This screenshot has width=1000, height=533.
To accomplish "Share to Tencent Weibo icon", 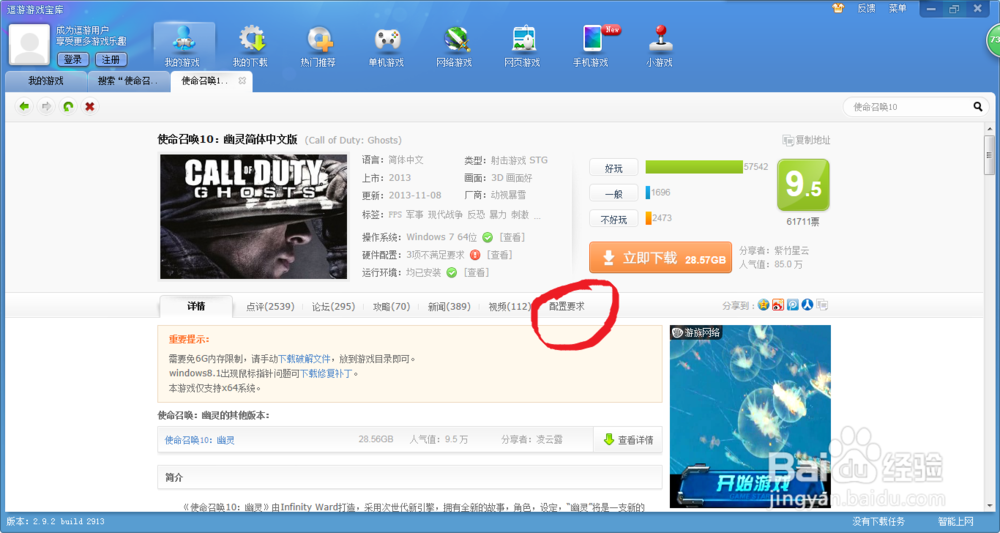I will pyautogui.click(x=793, y=305).
